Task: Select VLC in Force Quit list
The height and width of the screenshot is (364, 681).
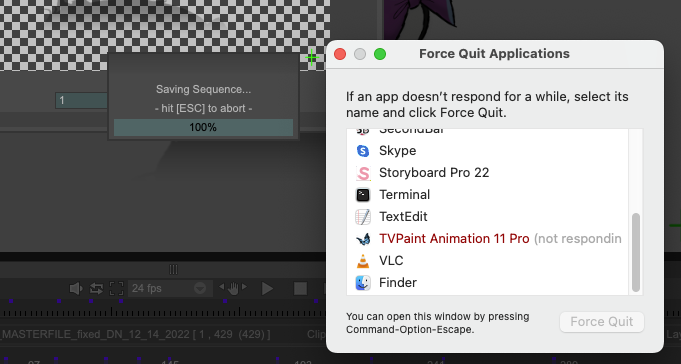Action: tap(487, 261)
